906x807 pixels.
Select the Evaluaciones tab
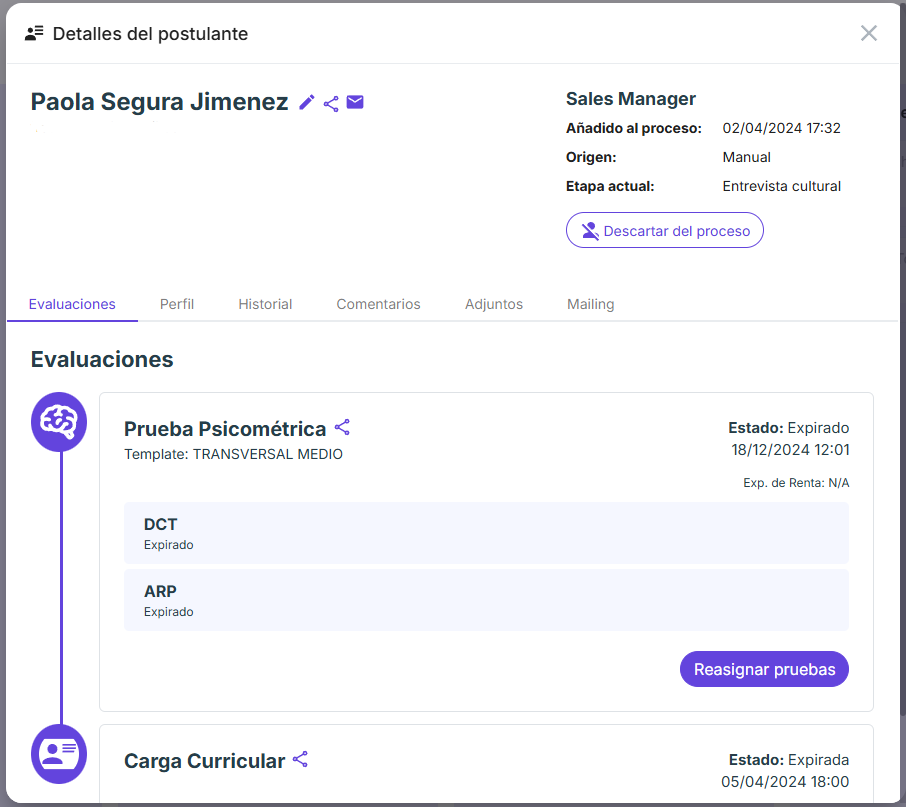(72, 304)
